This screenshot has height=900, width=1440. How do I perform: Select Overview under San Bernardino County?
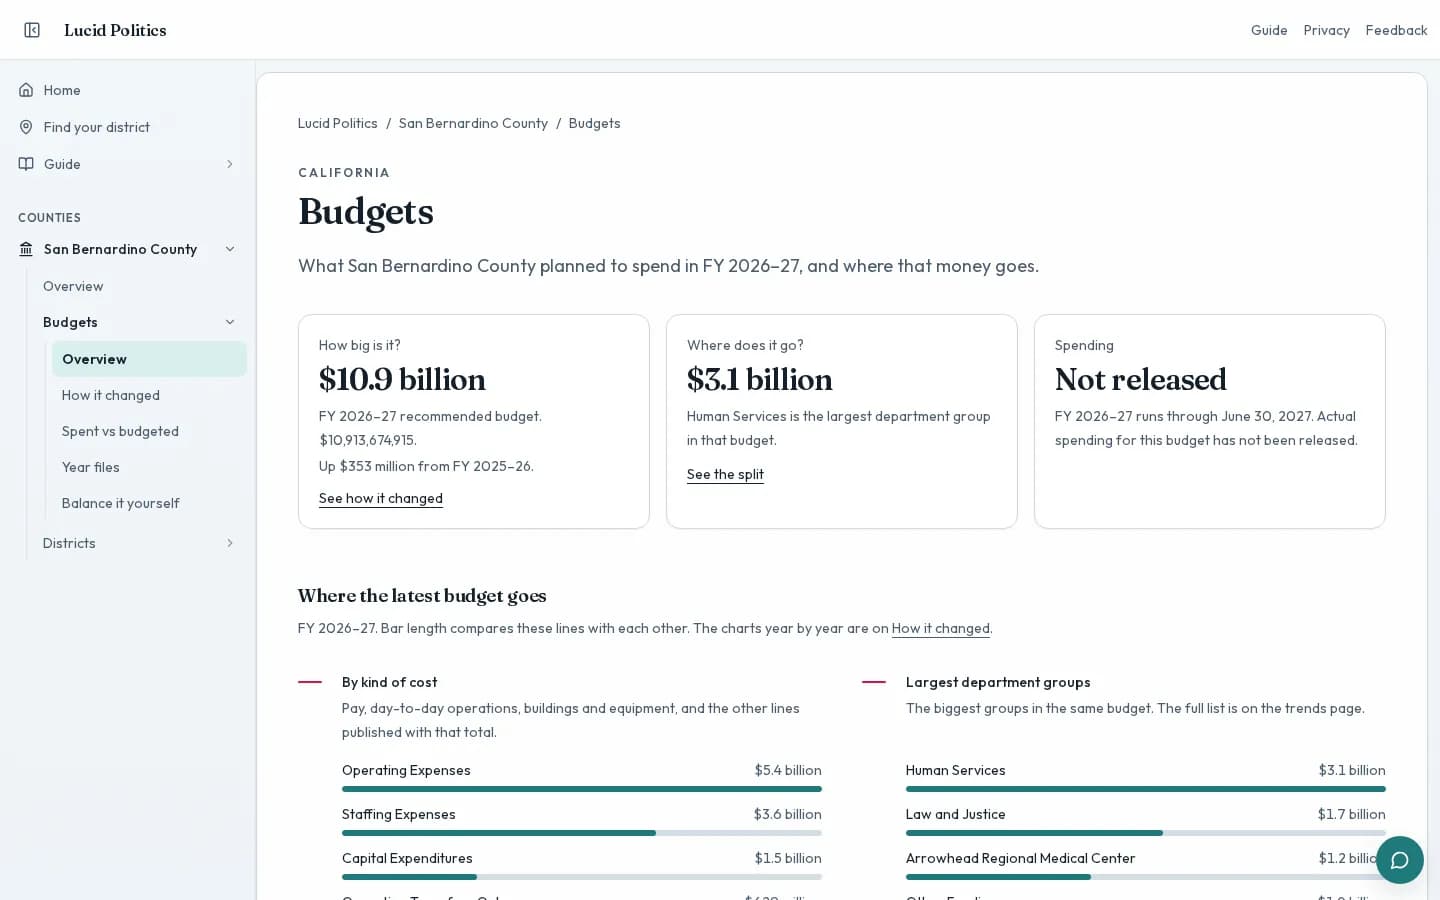point(73,286)
